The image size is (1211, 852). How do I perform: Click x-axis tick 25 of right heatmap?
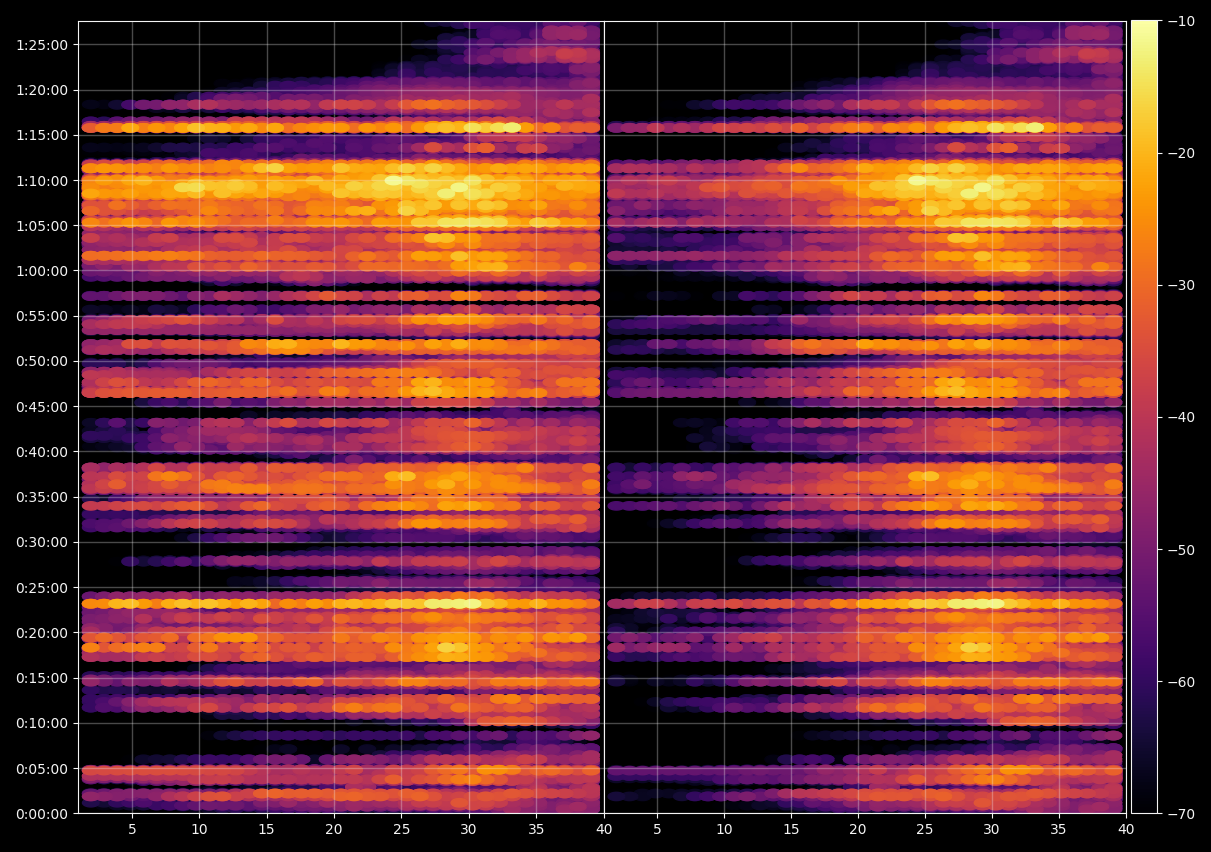[x=925, y=830]
